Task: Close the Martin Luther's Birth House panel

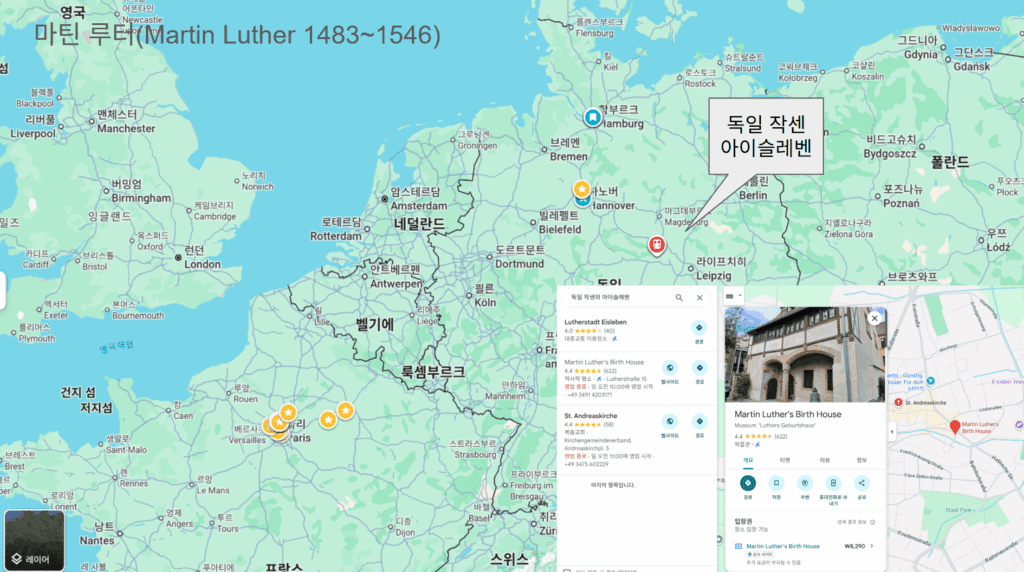Action: [x=874, y=318]
